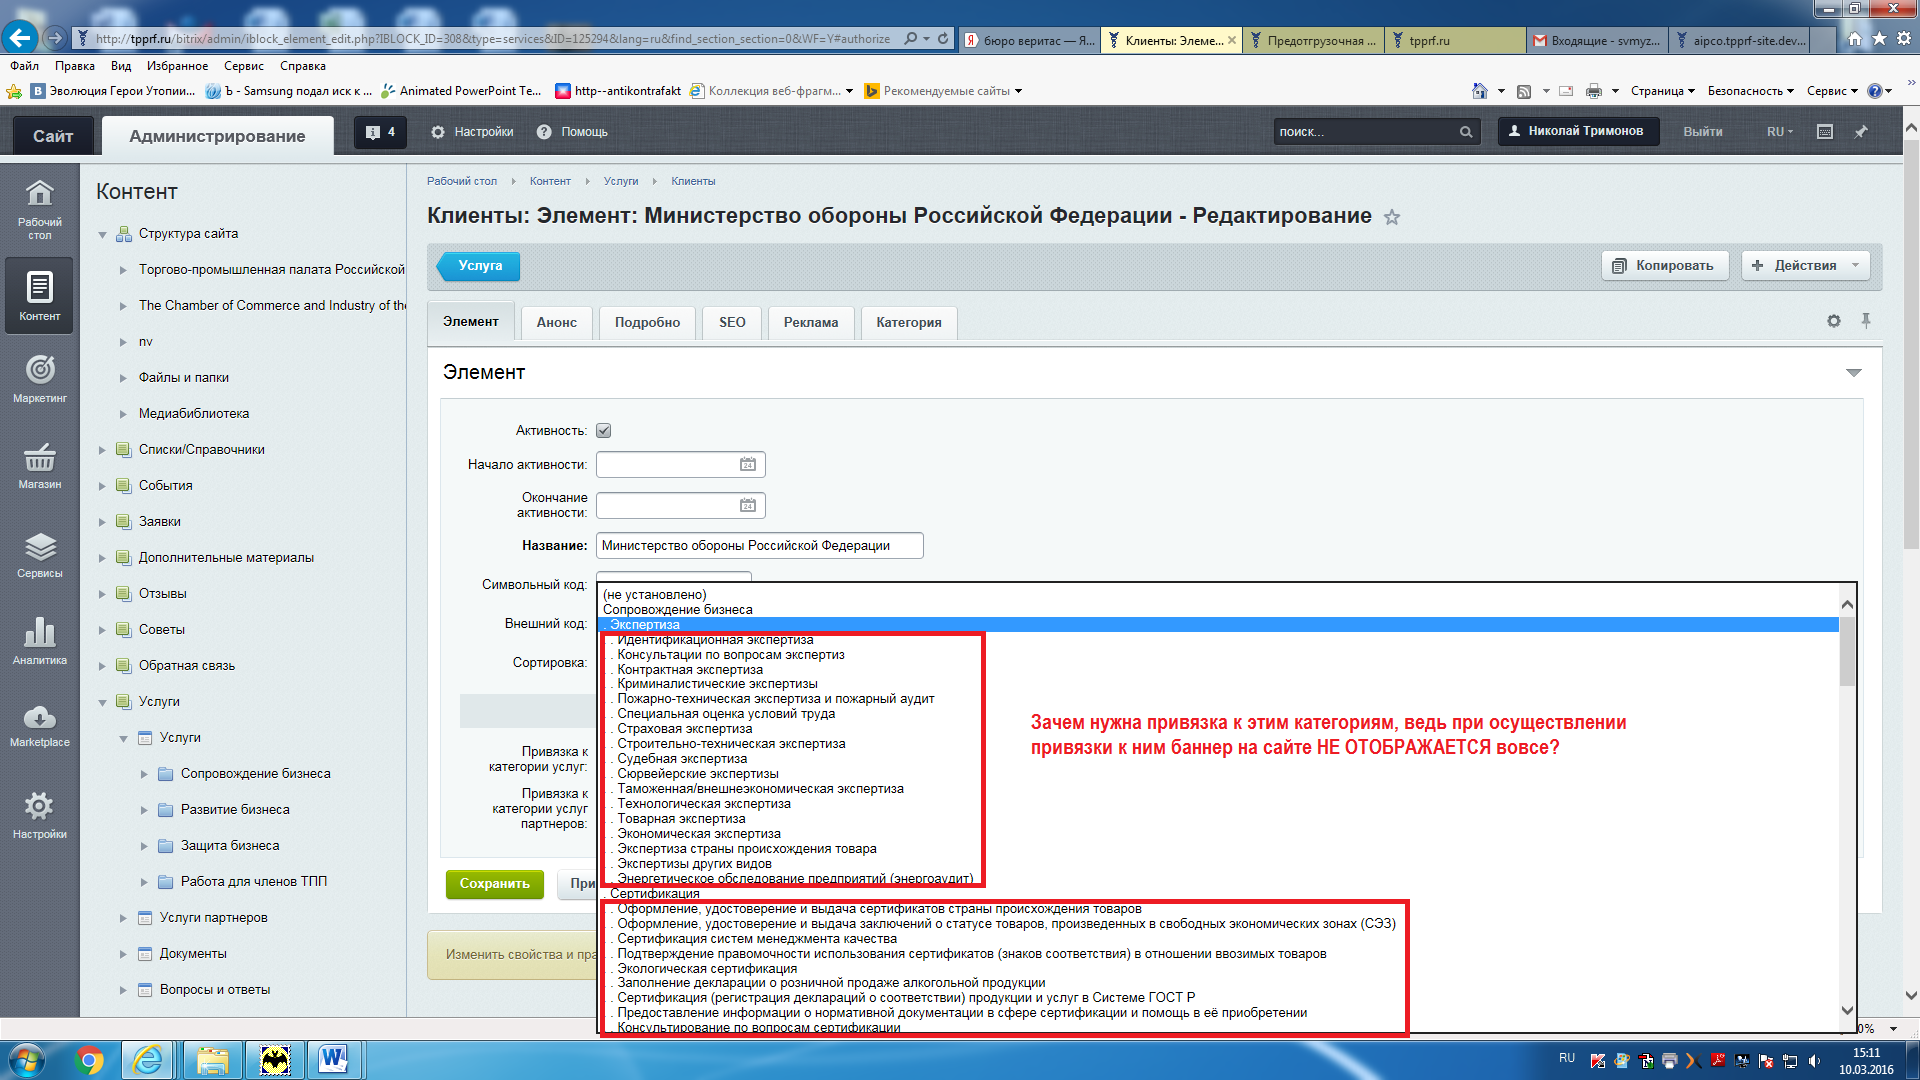Switch to the SEO tab
The height and width of the screenshot is (1080, 1920).
tap(732, 322)
